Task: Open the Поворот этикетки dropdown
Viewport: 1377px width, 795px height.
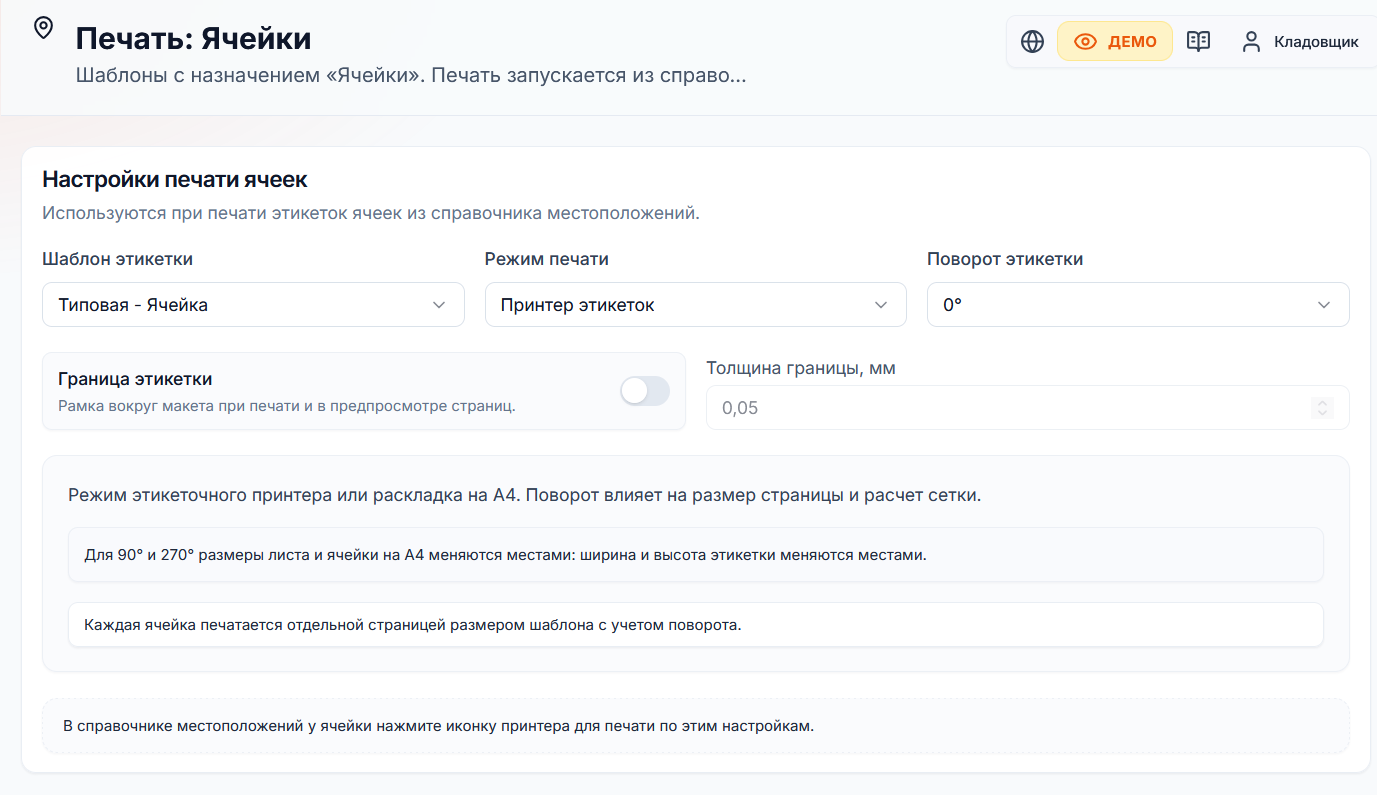Action: (x=1138, y=305)
